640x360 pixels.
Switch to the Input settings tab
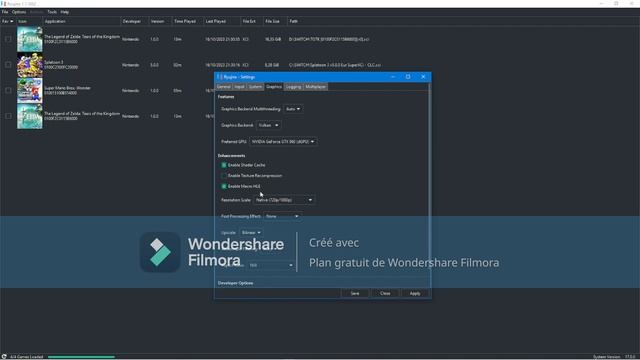240,87
